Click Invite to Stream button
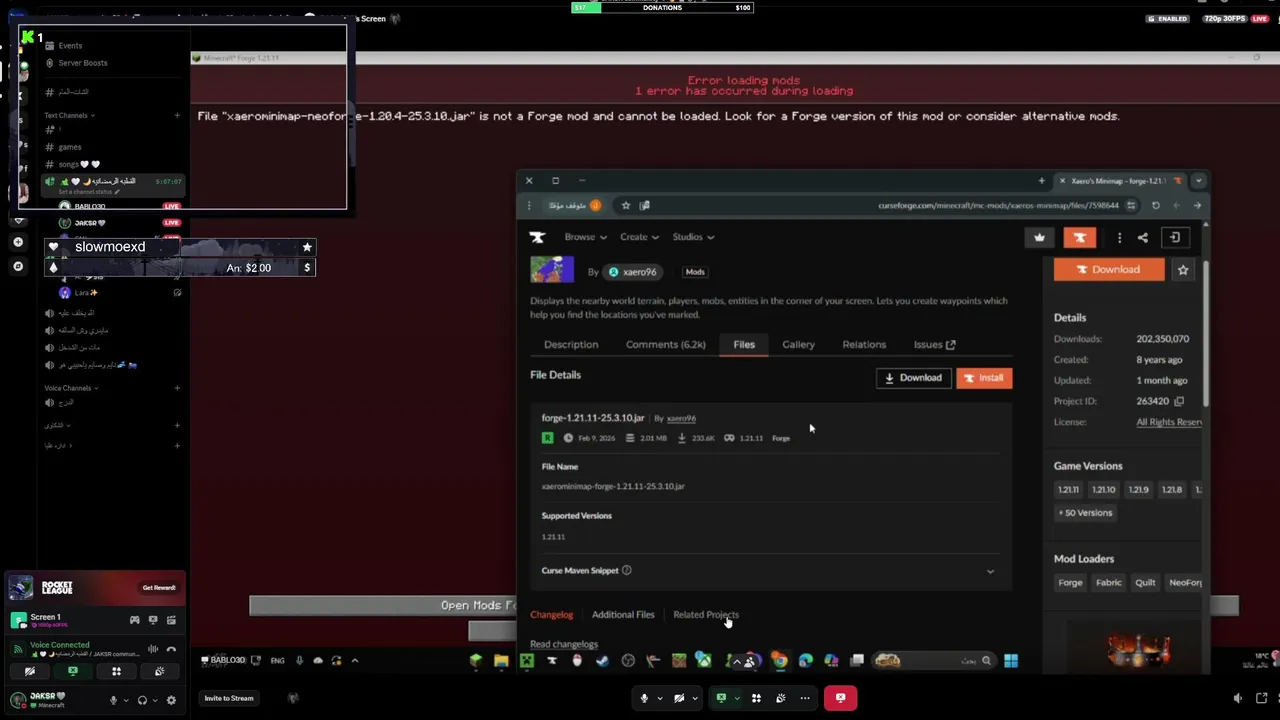 pos(229,698)
